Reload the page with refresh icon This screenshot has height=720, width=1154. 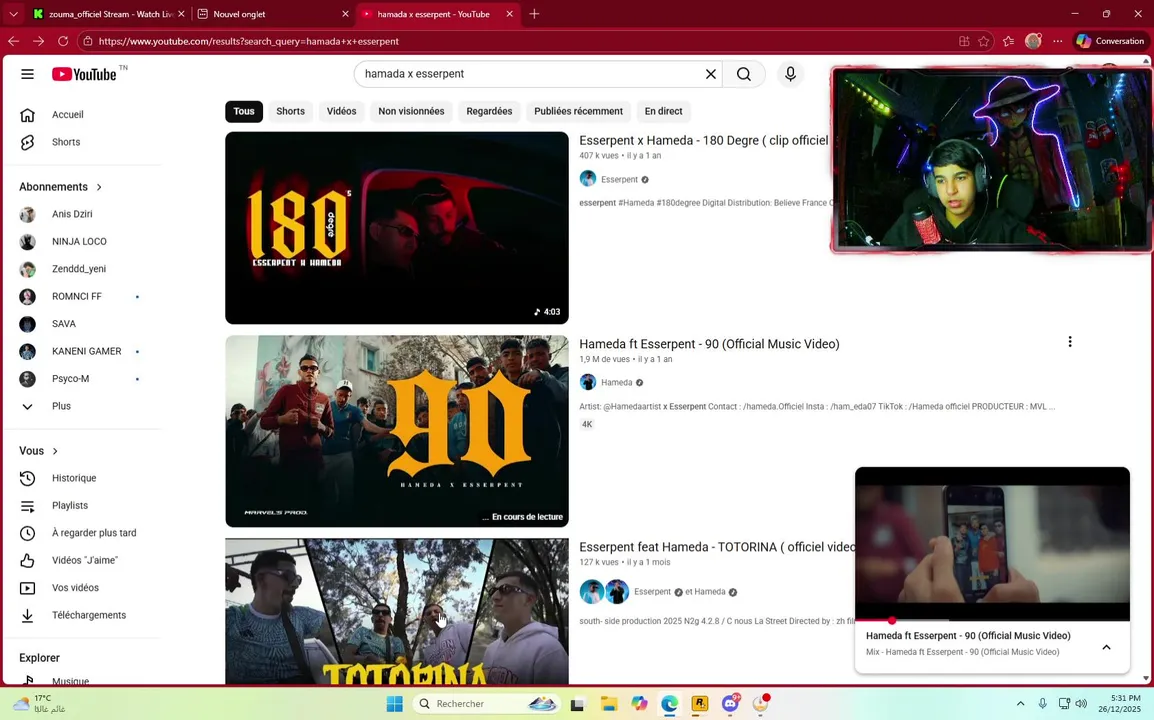tap(63, 41)
